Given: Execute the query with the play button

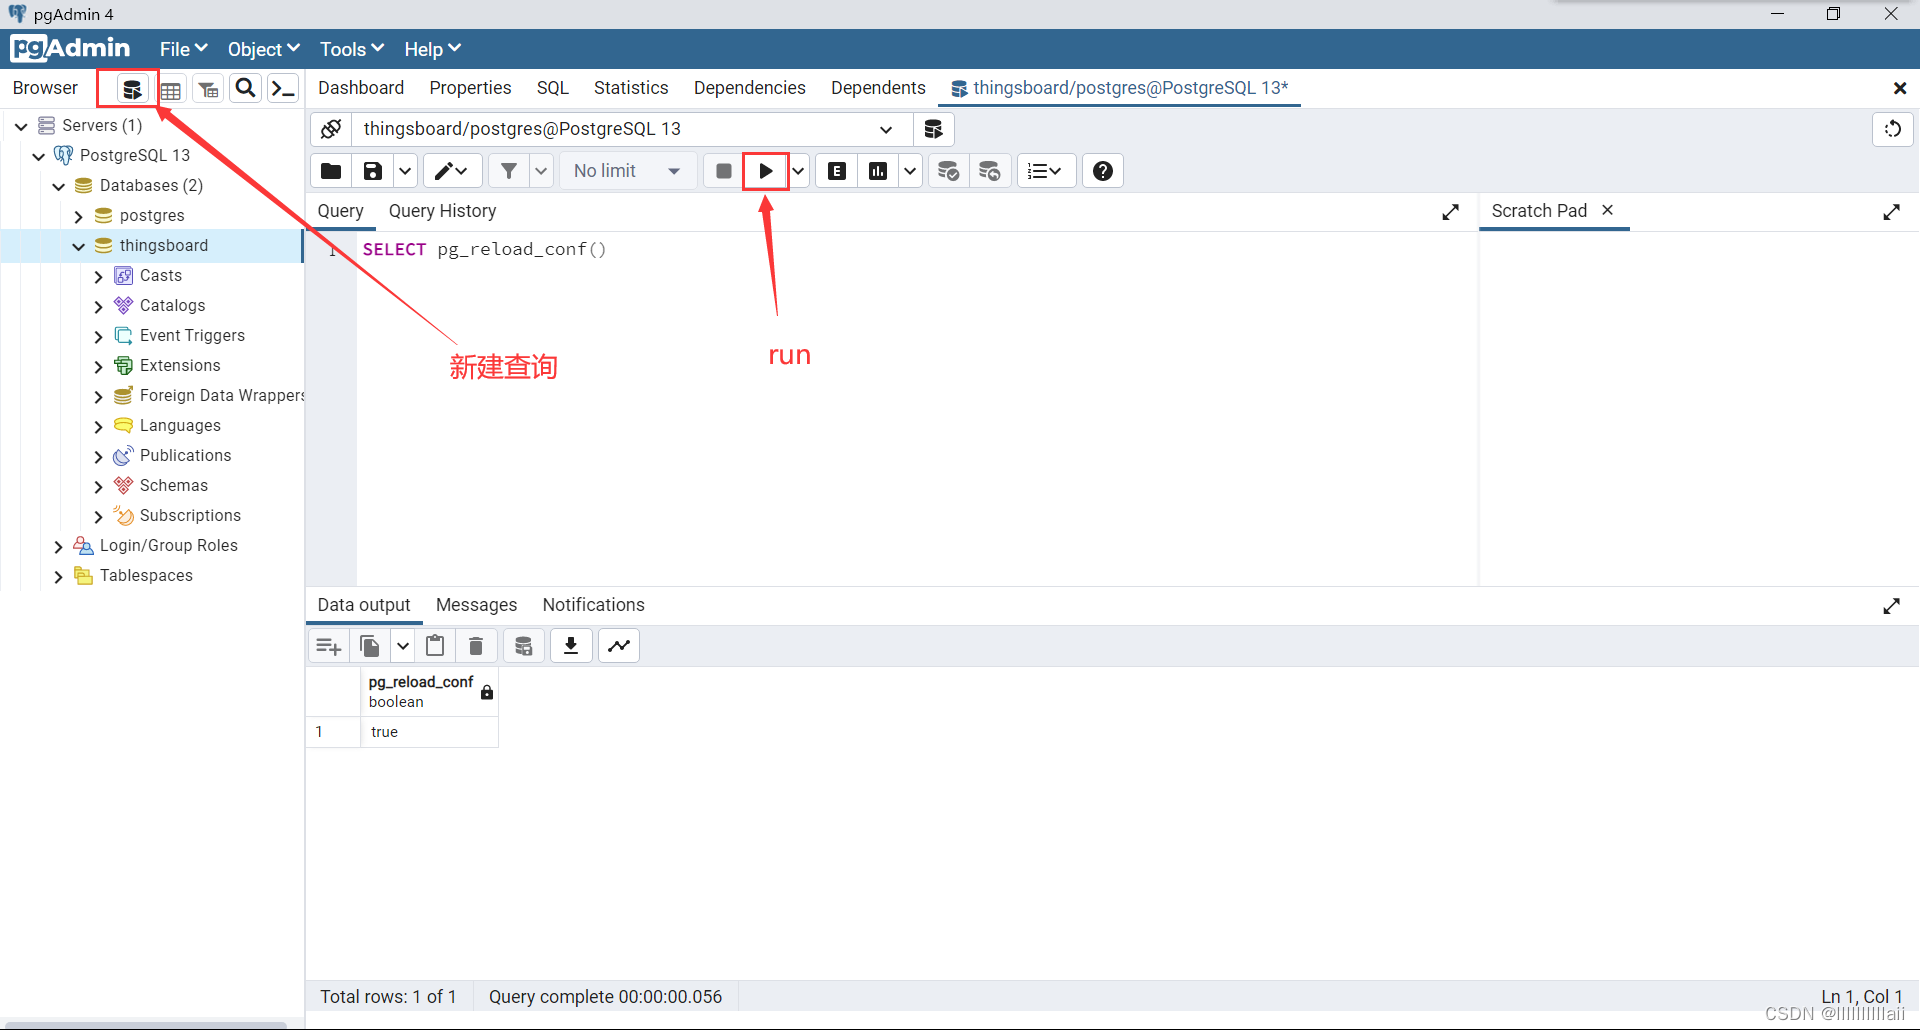Looking at the screenshot, I should [766, 171].
